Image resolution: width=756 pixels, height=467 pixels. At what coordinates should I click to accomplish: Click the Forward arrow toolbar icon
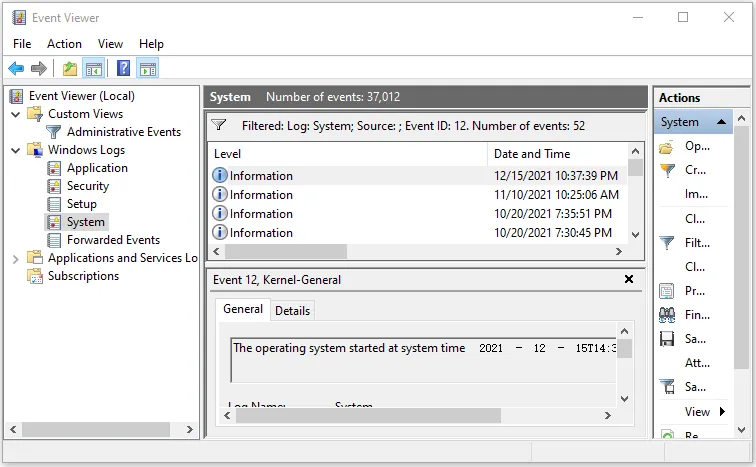[39, 68]
